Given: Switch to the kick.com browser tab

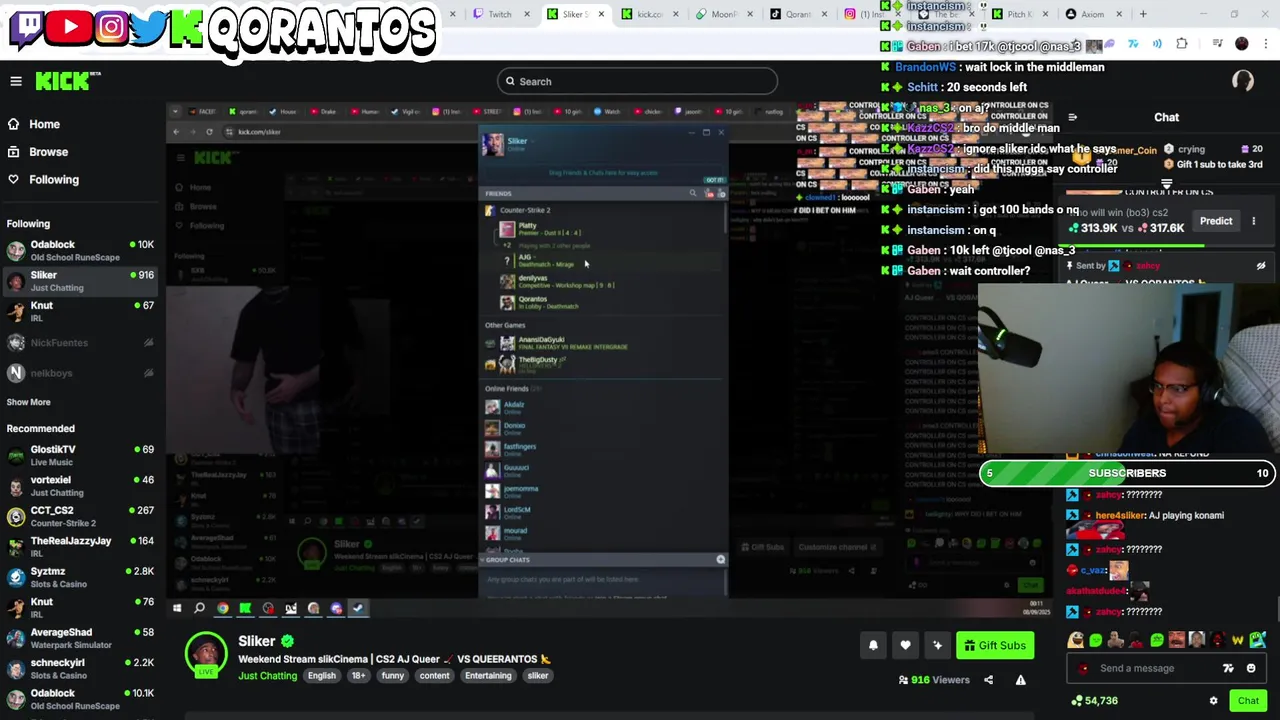Looking at the screenshot, I should click(649, 14).
